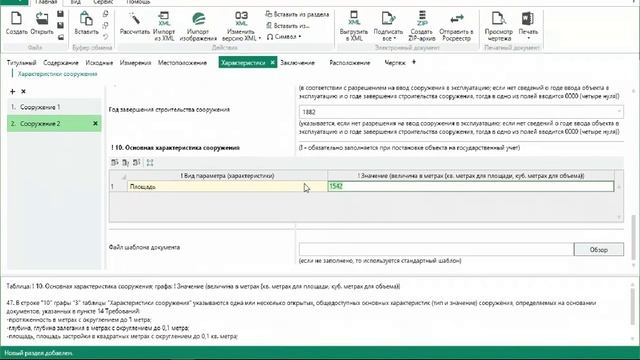Click Файл шаблона документа input field

coord(436,249)
